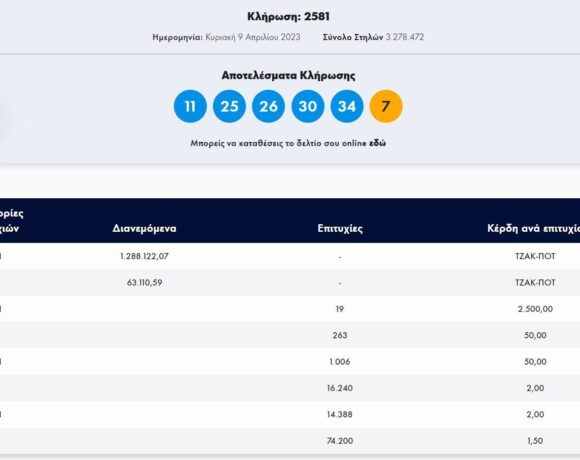Click the 'Ημερομηνία:' label
Viewport: 580px width, 460px height.
coord(178,37)
